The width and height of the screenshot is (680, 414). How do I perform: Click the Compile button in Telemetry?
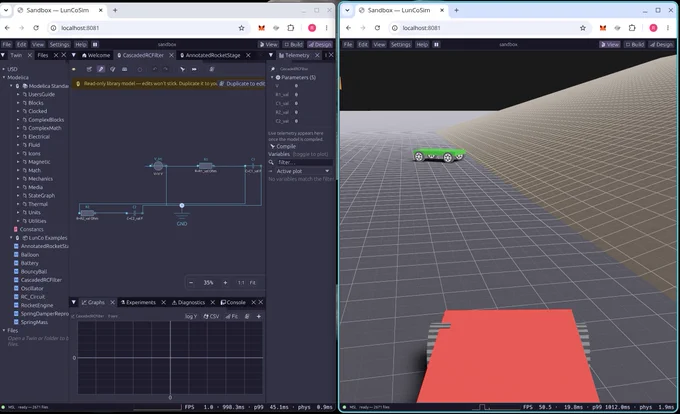pyautogui.click(x=283, y=147)
